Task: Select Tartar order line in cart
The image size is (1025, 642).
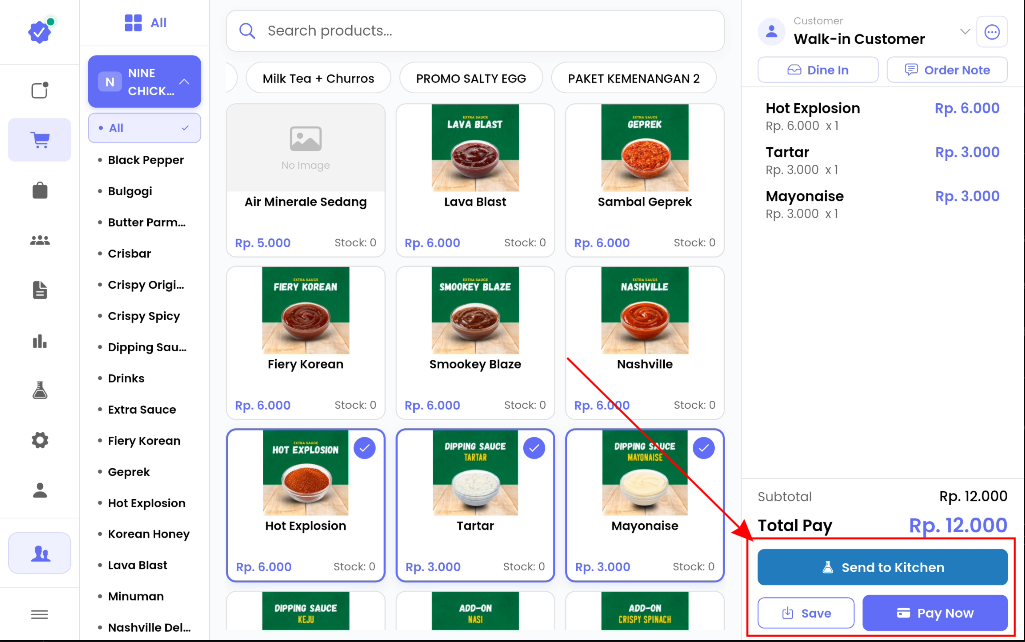Action: (x=882, y=160)
